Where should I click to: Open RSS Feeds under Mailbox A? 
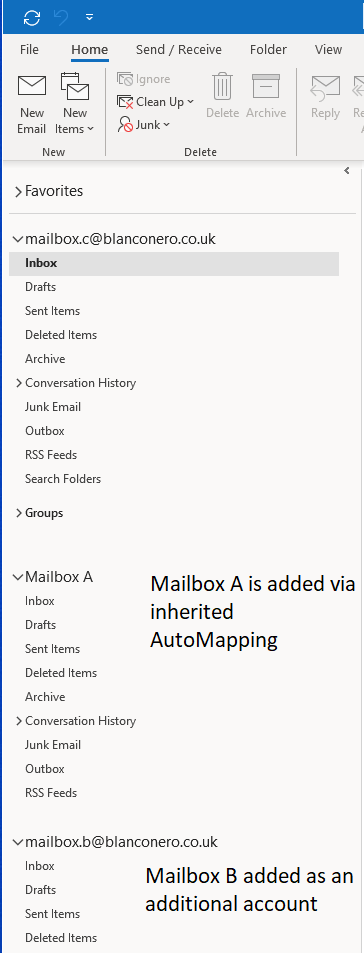coord(51,793)
